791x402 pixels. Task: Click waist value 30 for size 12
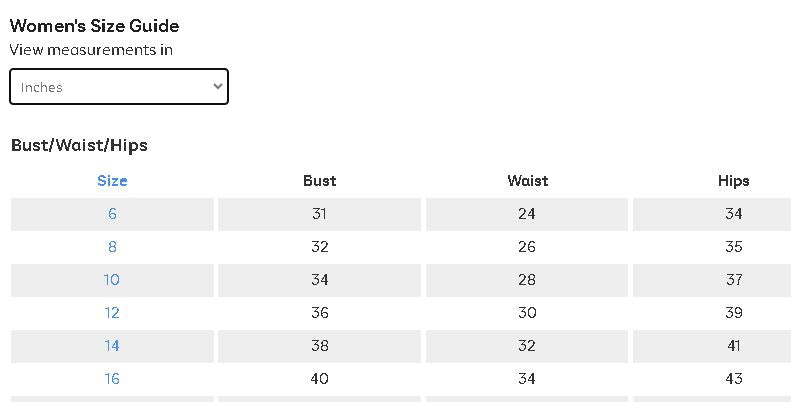pyautogui.click(x=527, y=313)
